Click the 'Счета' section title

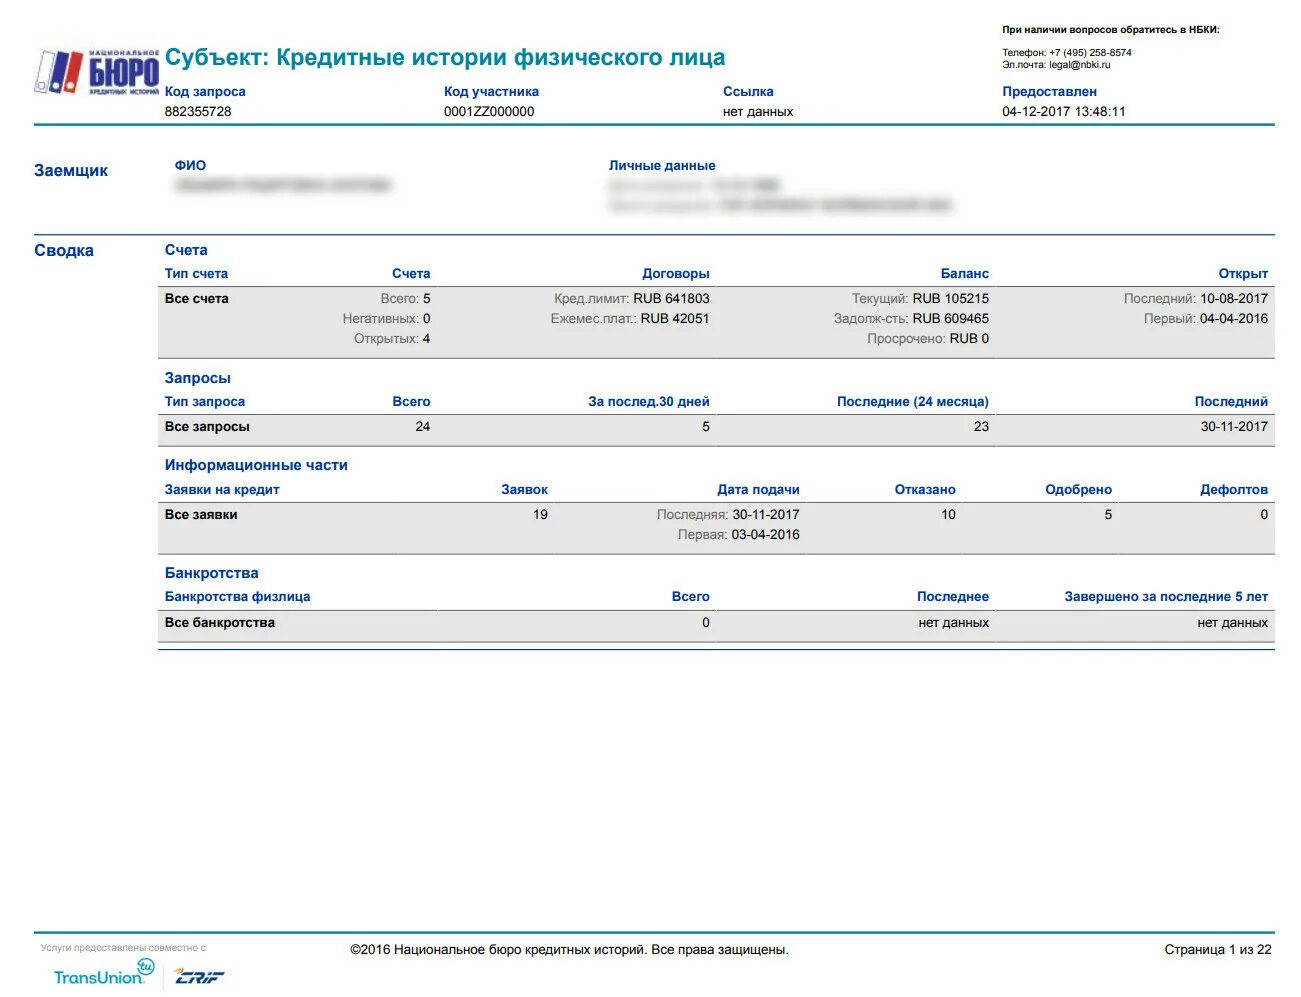click(186, 250)
